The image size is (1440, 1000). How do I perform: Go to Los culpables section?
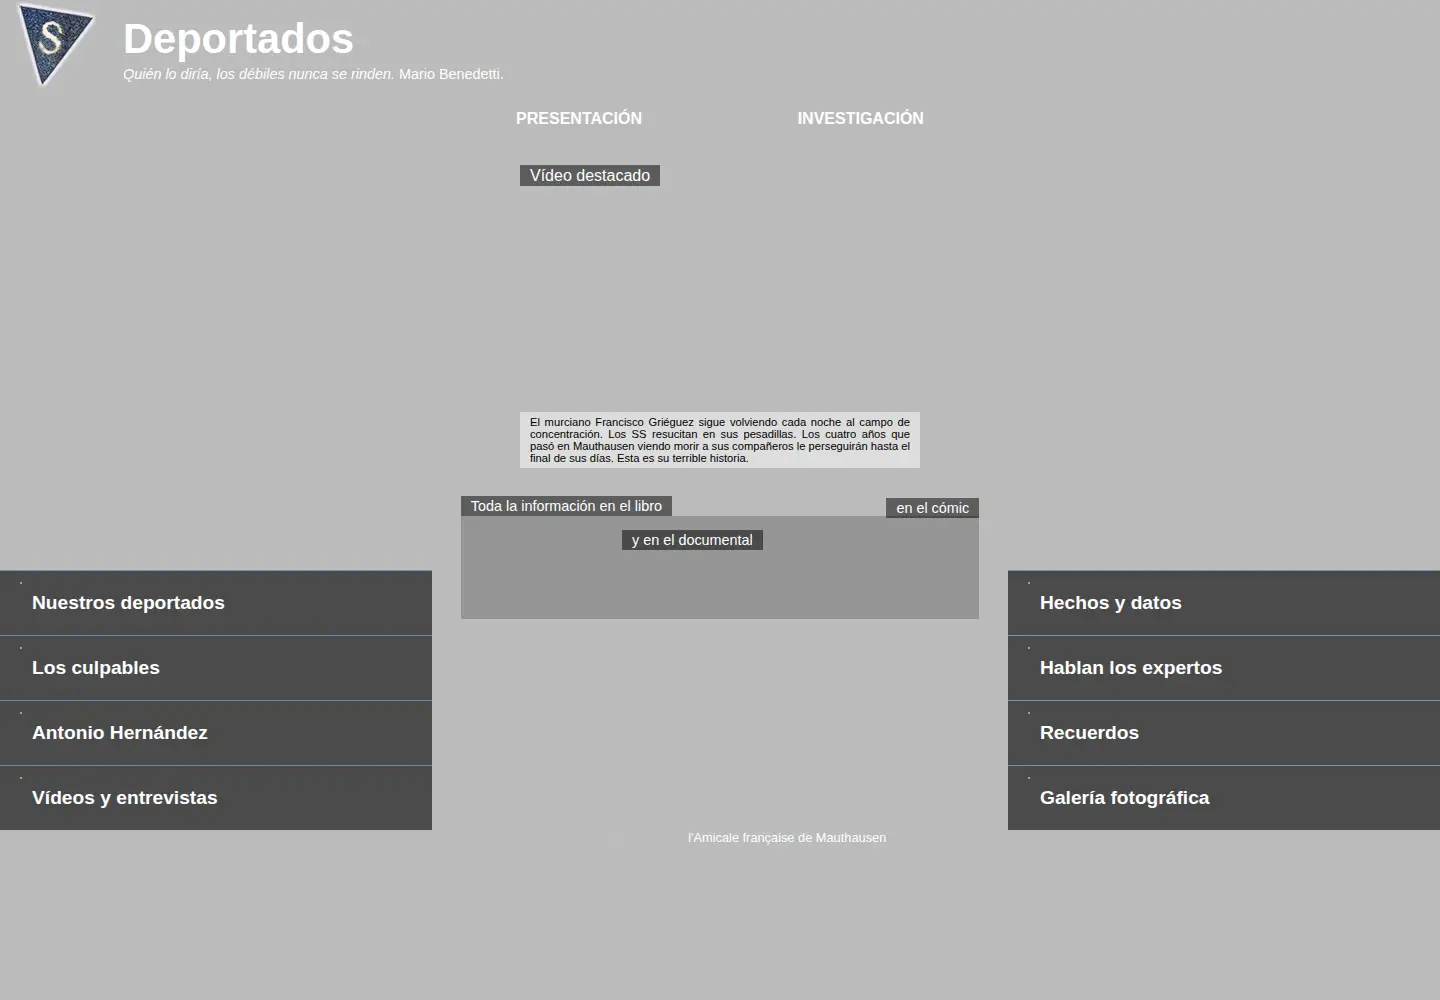216,668
